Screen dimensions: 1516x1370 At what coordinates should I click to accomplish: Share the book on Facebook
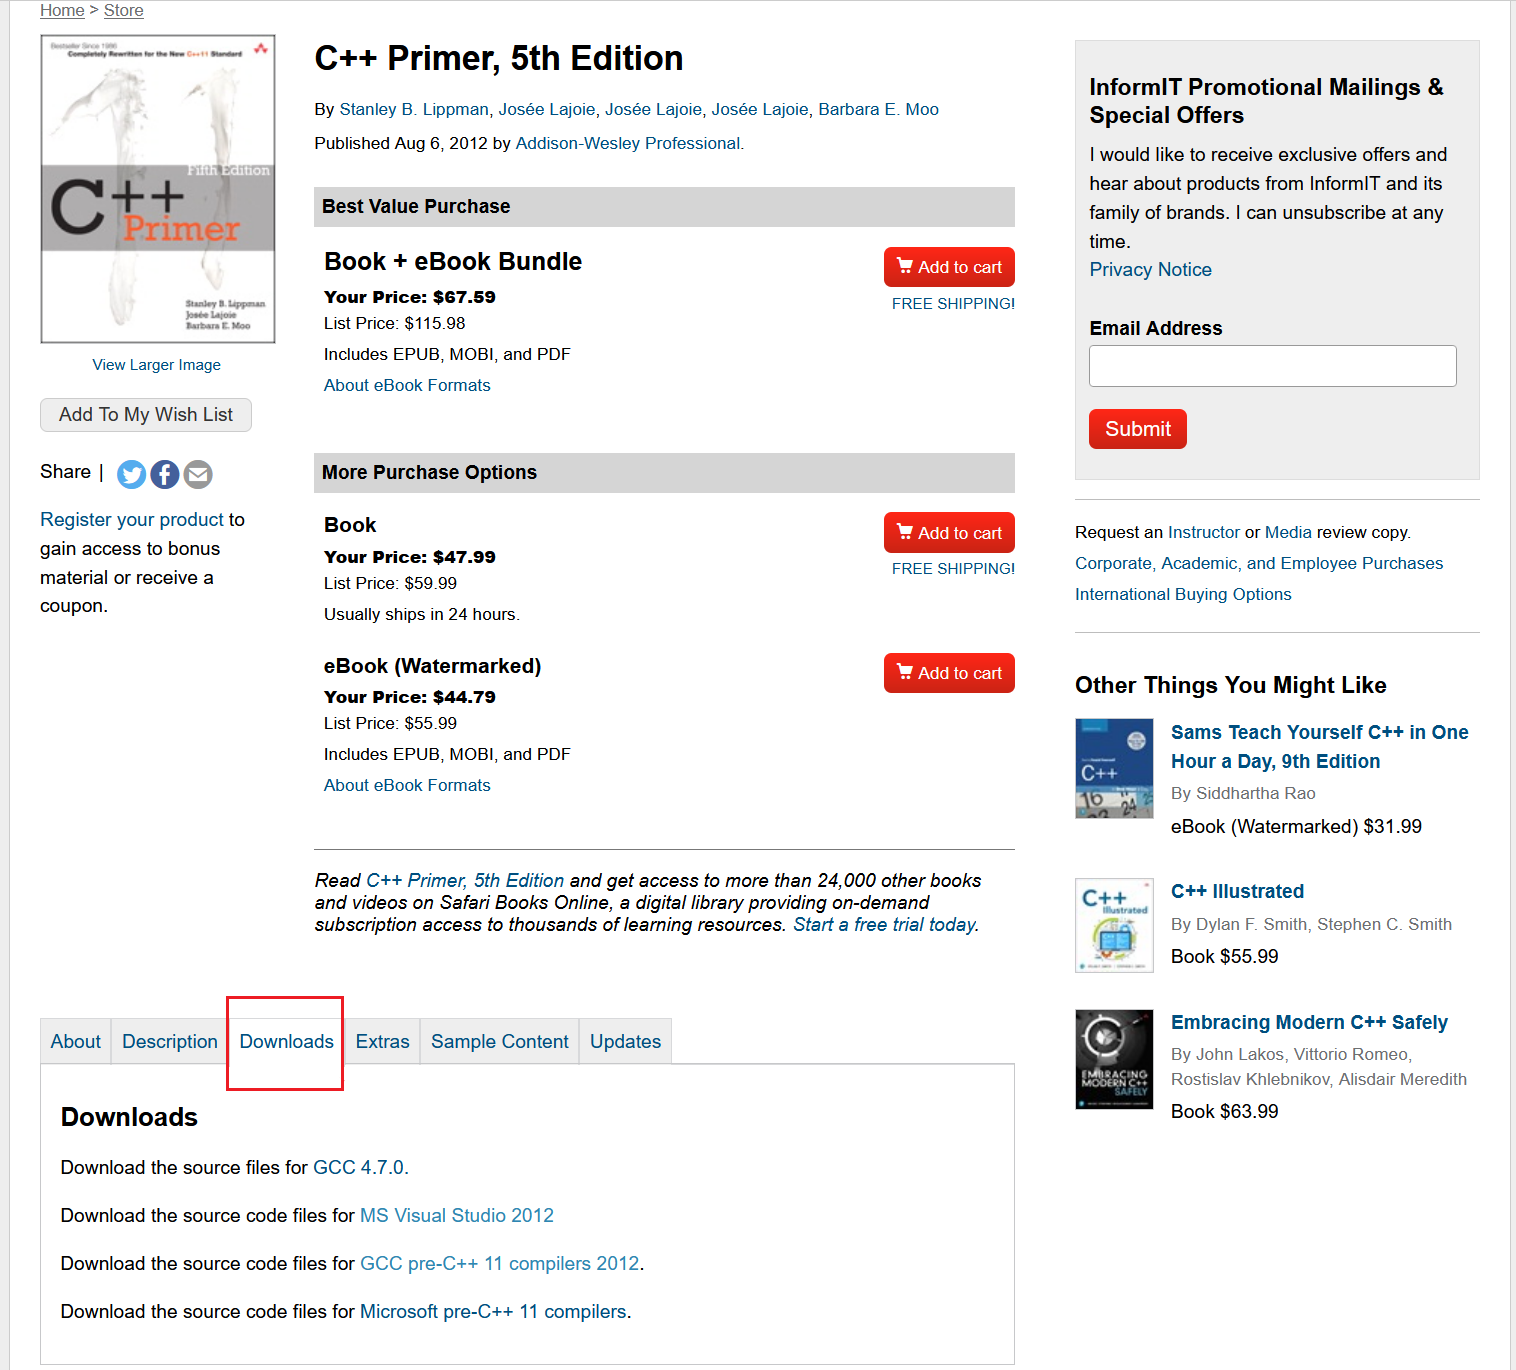tap(165, 474)
